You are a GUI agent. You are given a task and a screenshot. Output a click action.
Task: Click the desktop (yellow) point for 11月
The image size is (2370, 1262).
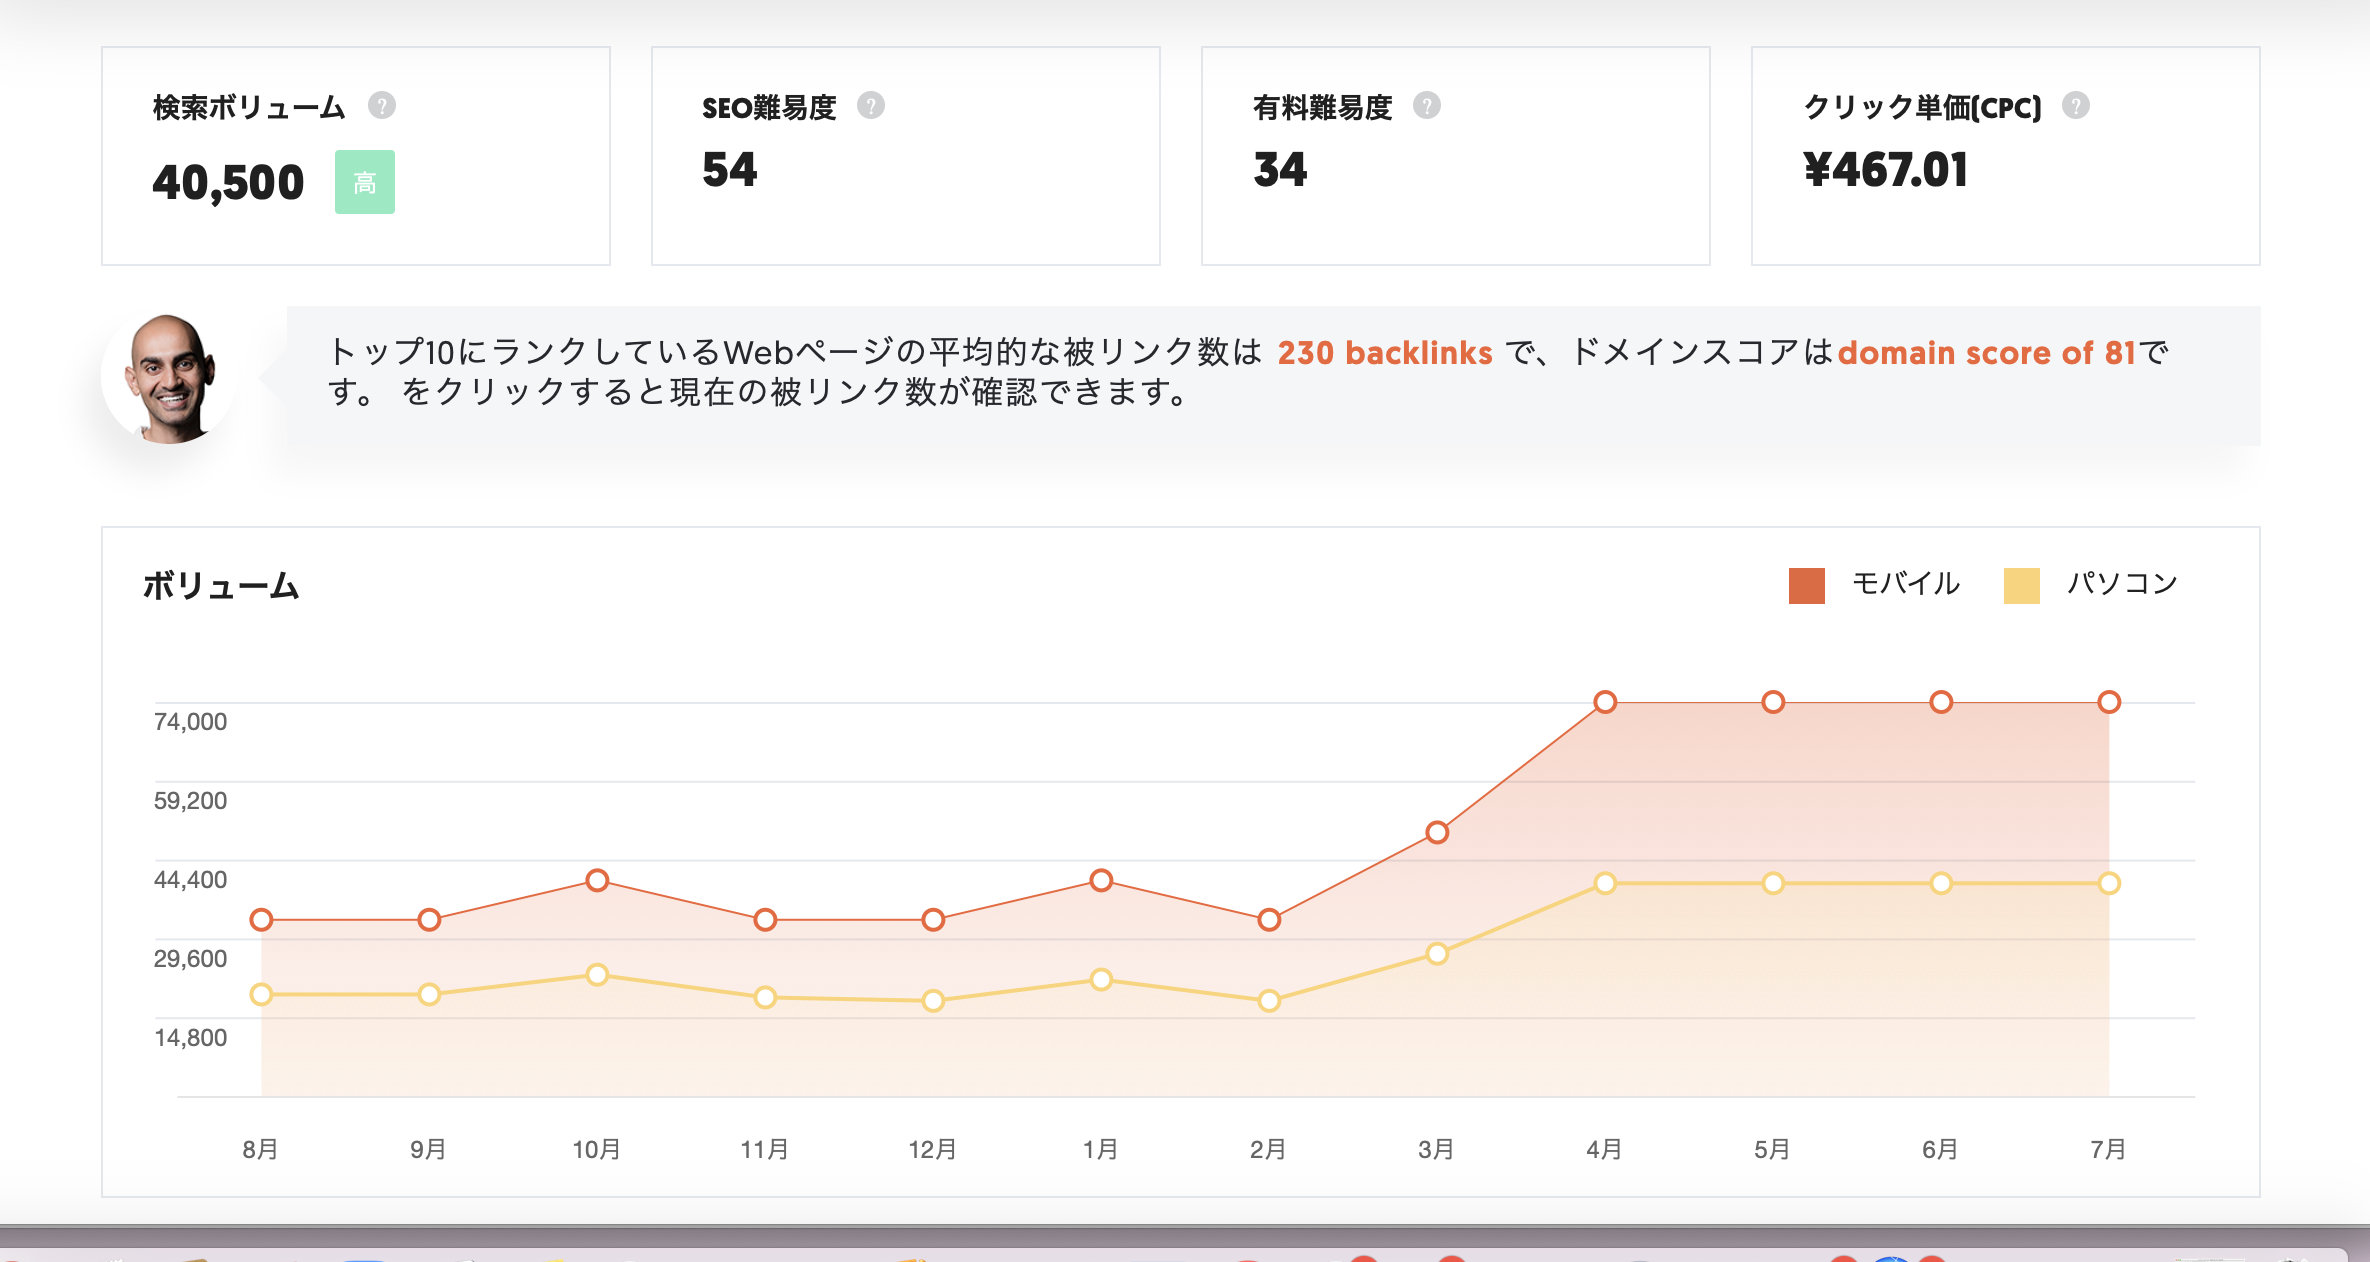(x=765, y=998)
